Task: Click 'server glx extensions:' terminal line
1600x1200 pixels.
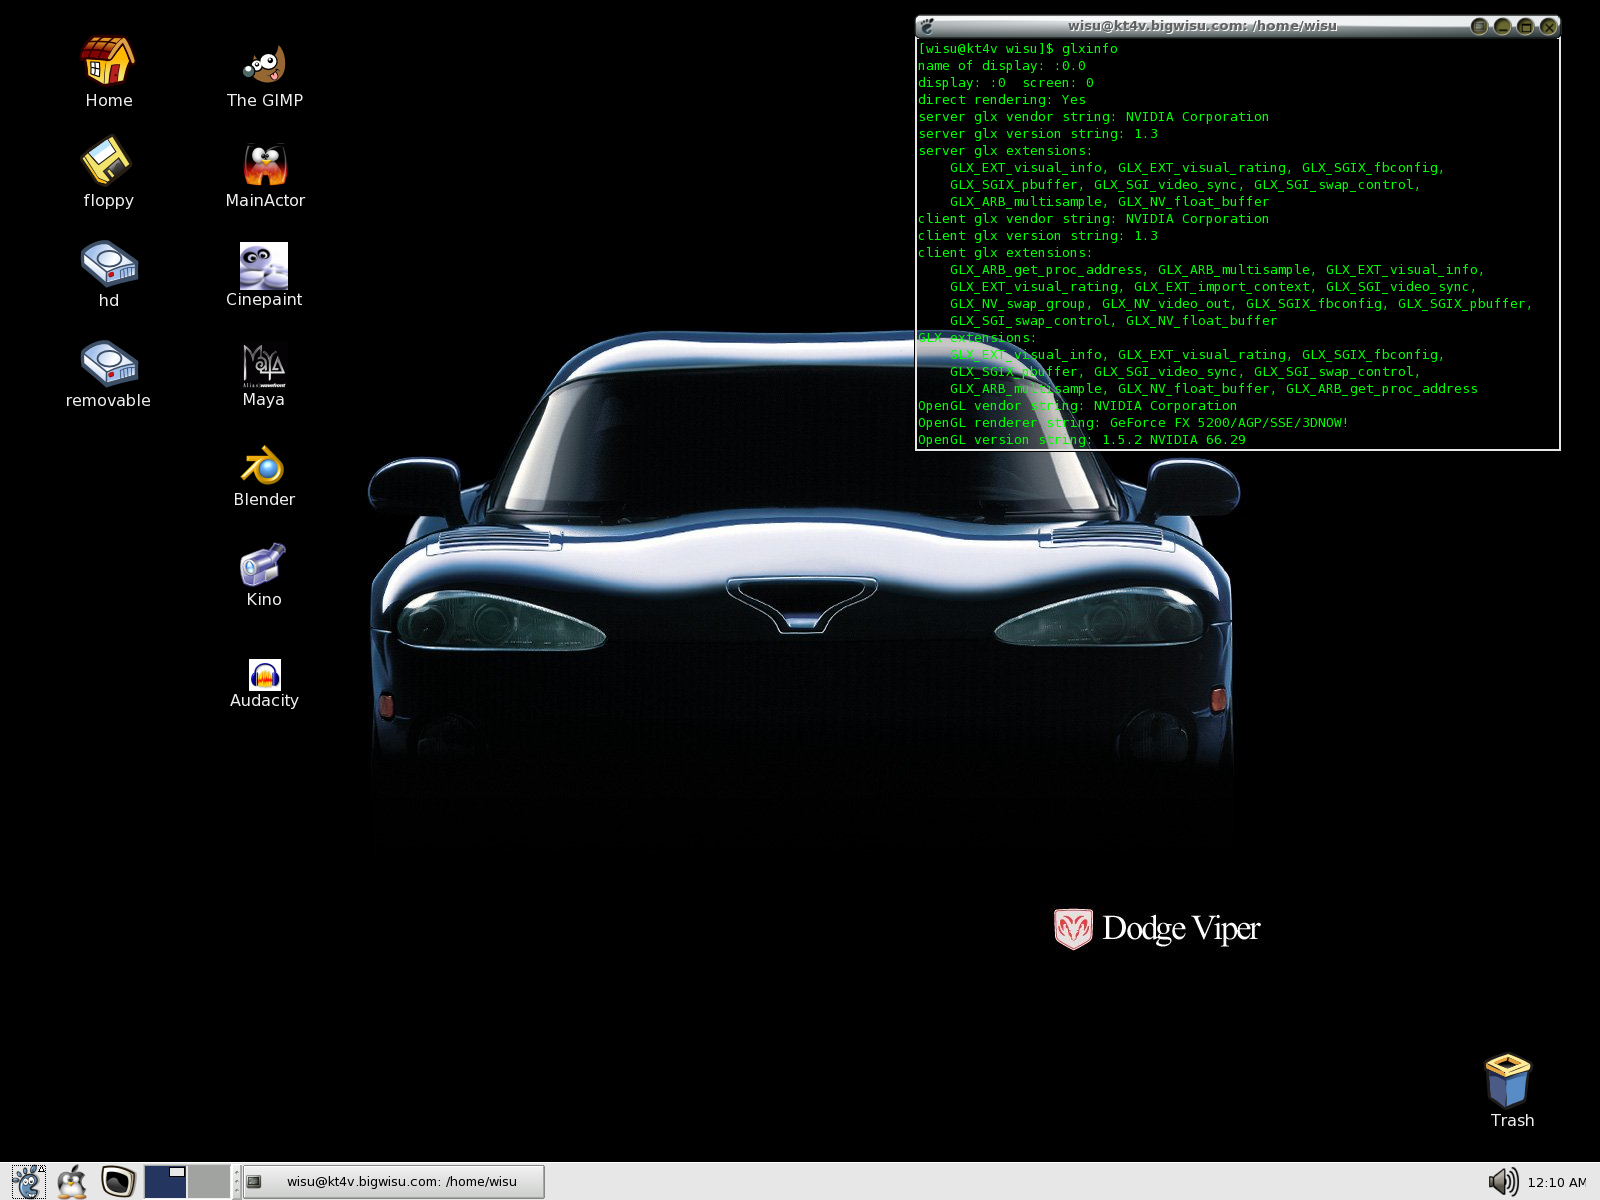Action: coord(1005,150)
